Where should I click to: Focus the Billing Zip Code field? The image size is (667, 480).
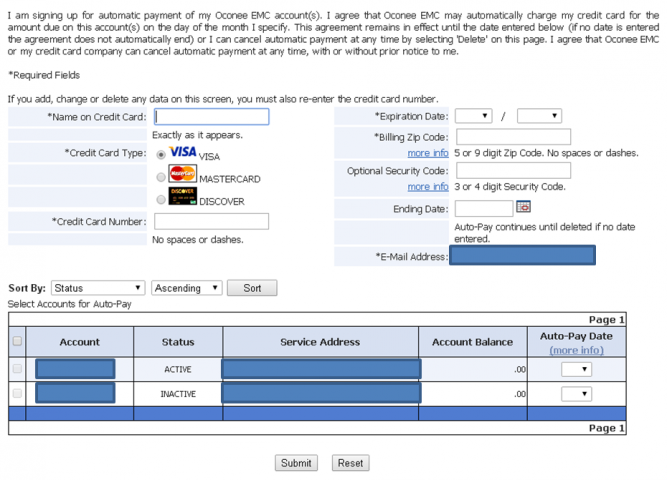click(x=513, y=137)
